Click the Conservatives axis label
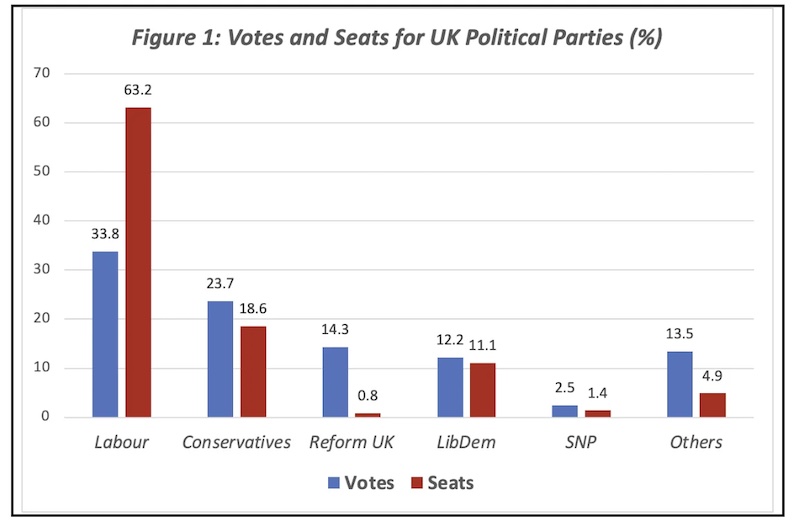Image resolution: width=800 pixels, height=530 pixels. 236,442
